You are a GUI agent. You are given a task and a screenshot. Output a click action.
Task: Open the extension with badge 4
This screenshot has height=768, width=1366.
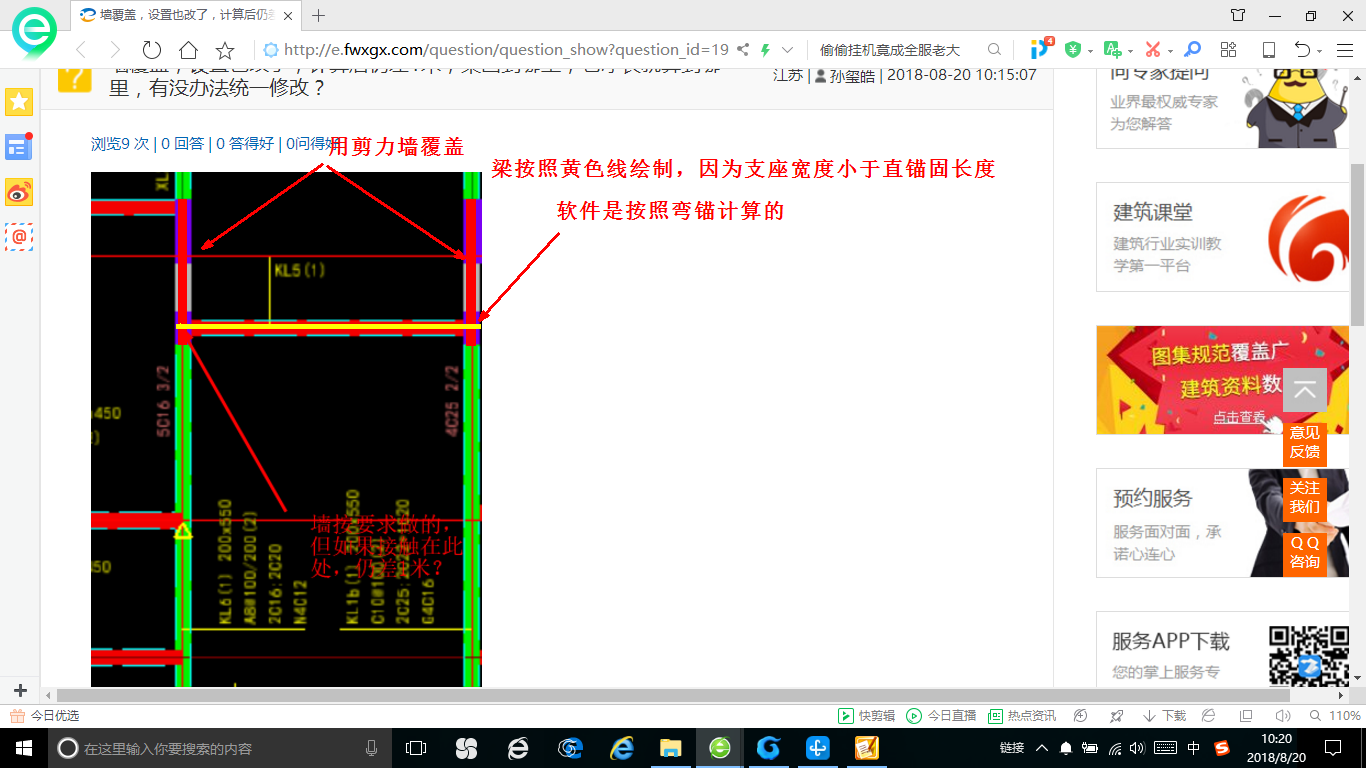tap(1041, 49)
